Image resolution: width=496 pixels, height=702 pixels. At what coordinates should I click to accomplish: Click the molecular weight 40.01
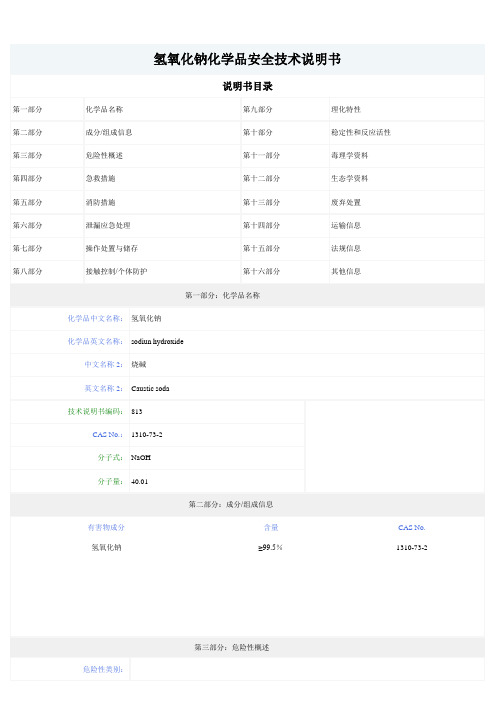(x=139, y=482)
